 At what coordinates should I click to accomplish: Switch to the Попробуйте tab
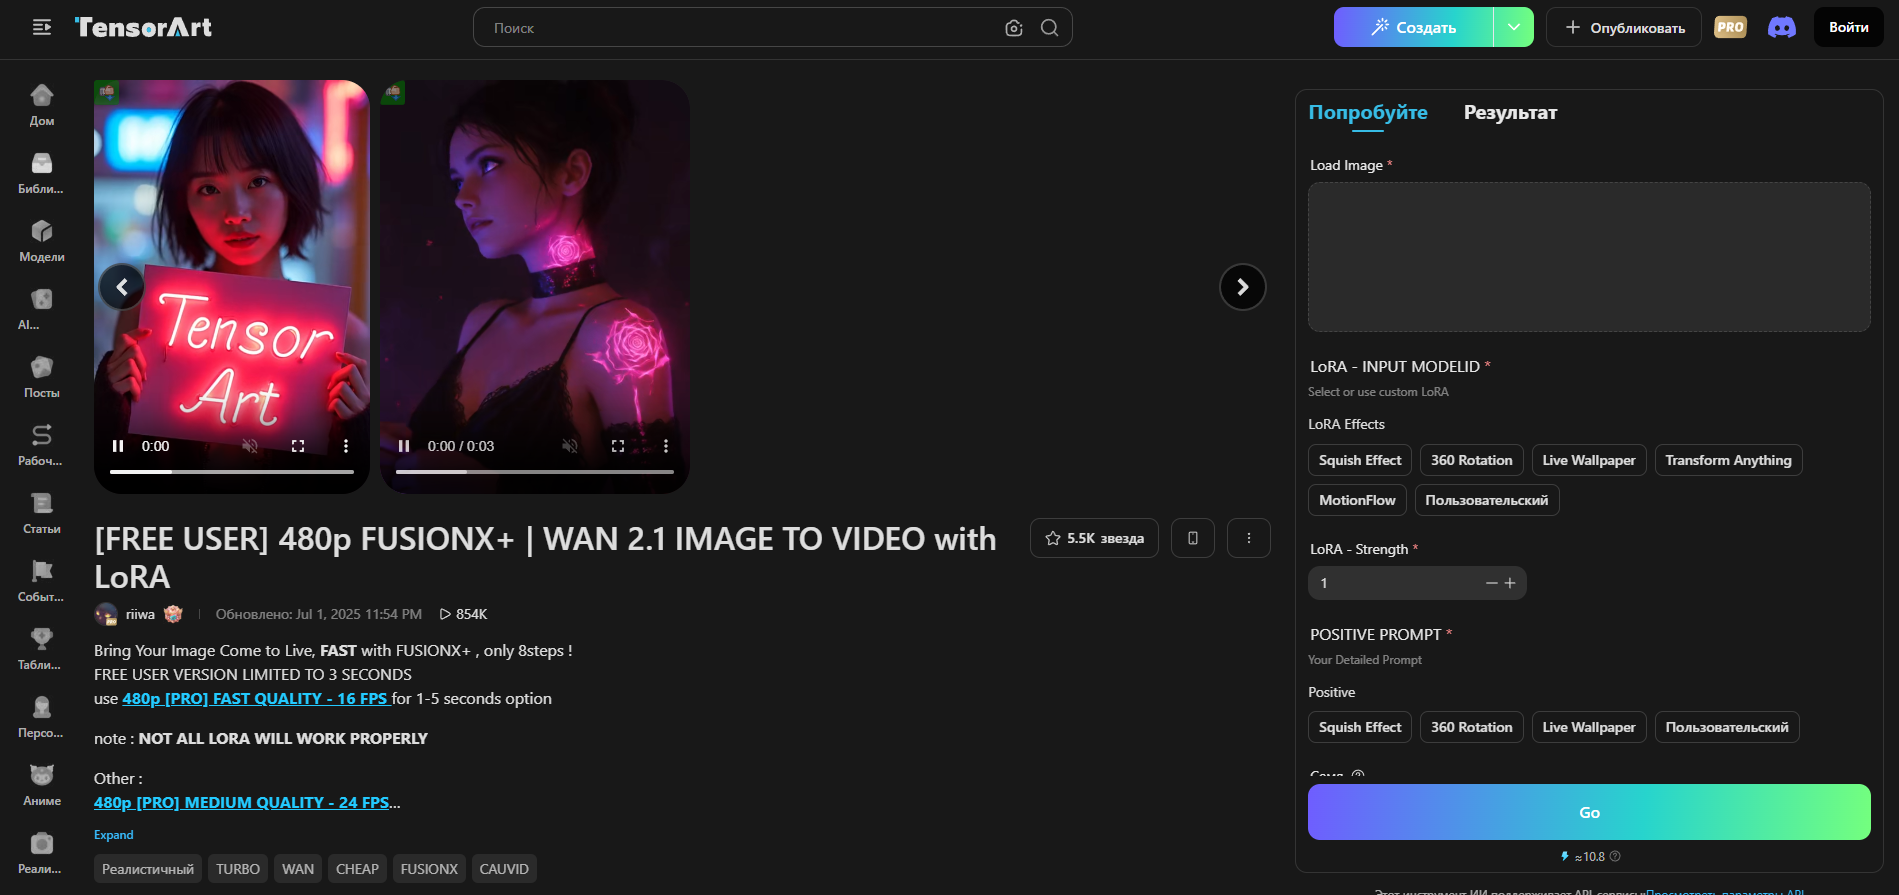click(x=1368, y=113)
